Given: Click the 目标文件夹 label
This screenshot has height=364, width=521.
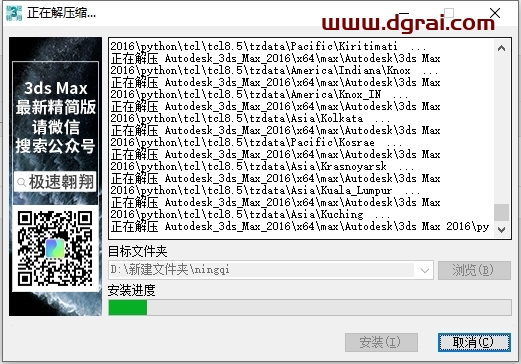Looking at the screenshot, I should click(137, 251).
